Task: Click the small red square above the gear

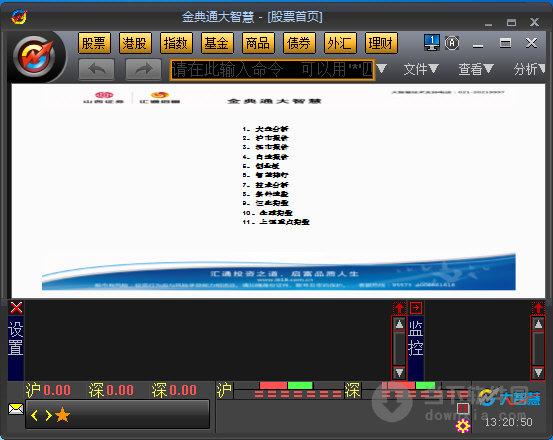Action: point(463,408)
